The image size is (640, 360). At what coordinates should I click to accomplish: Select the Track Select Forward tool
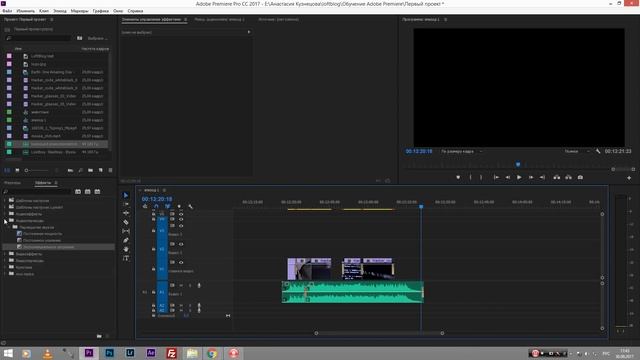pos(126,204)
